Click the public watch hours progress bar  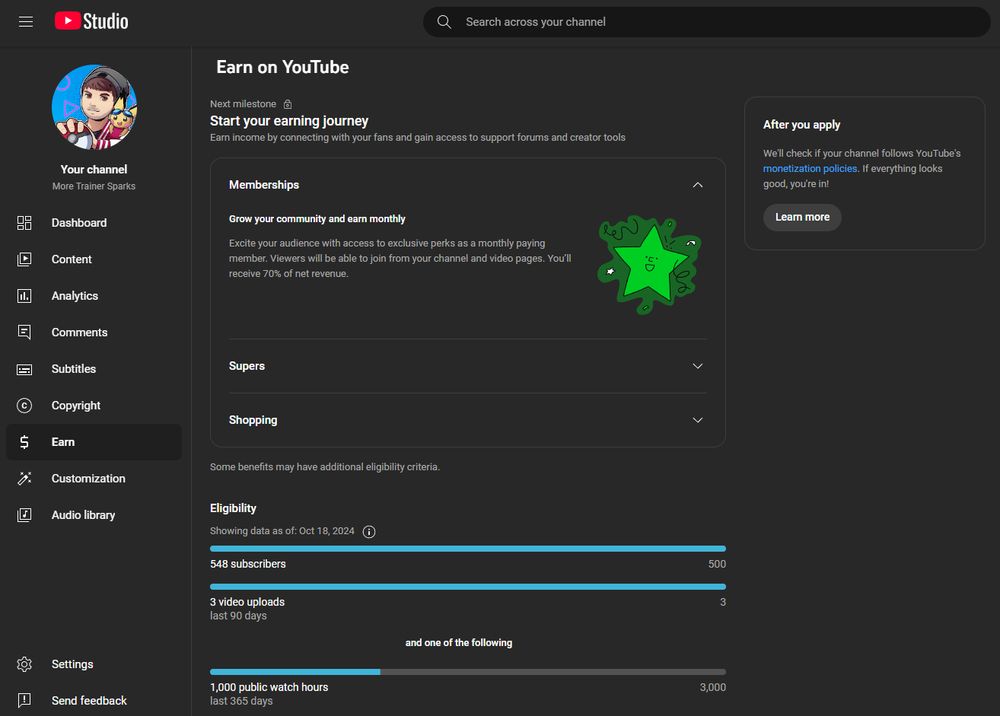tap(467, 672)
